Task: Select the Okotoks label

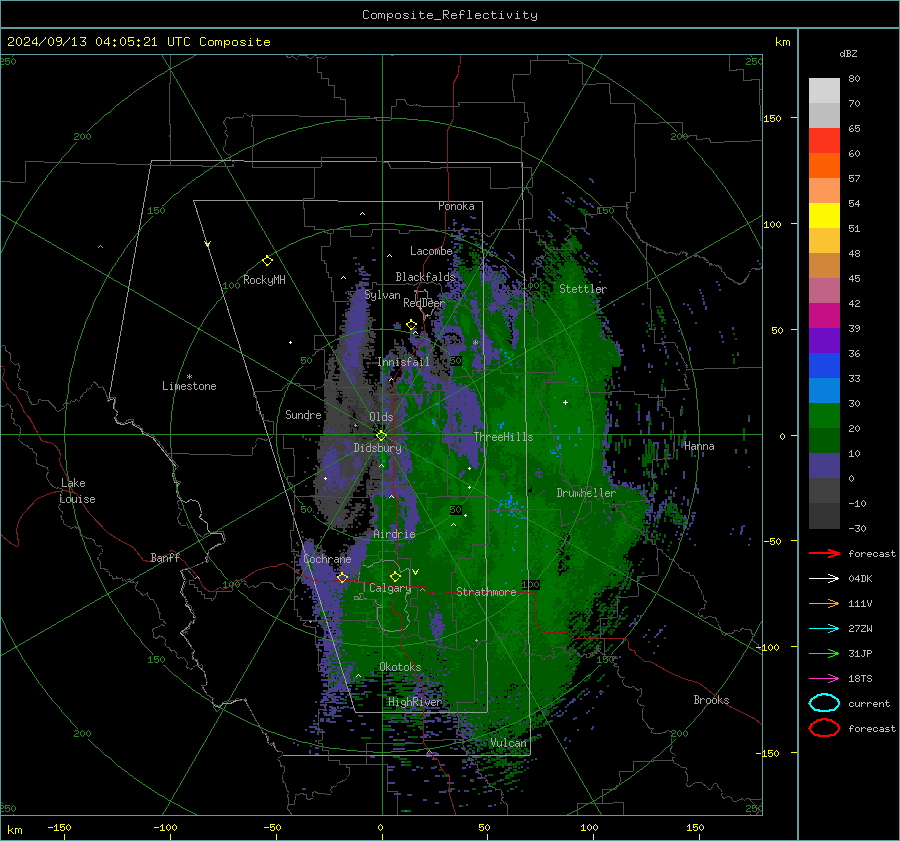Action: pyautogui.click(x=400, y=667)
